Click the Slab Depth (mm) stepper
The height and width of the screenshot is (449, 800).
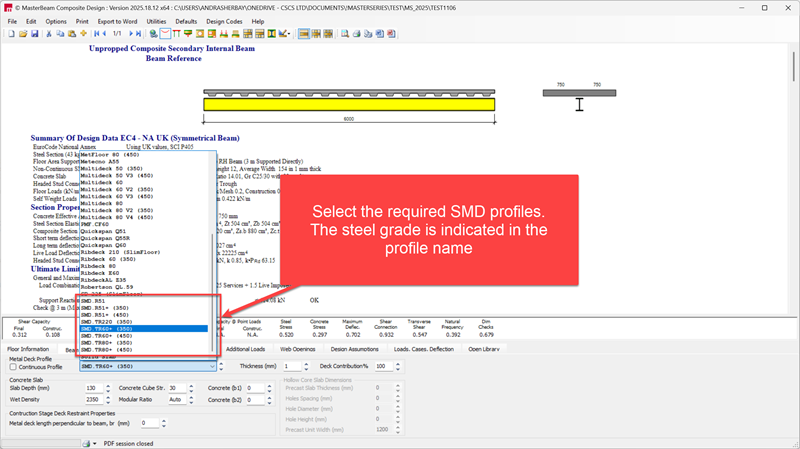point(108,388)
